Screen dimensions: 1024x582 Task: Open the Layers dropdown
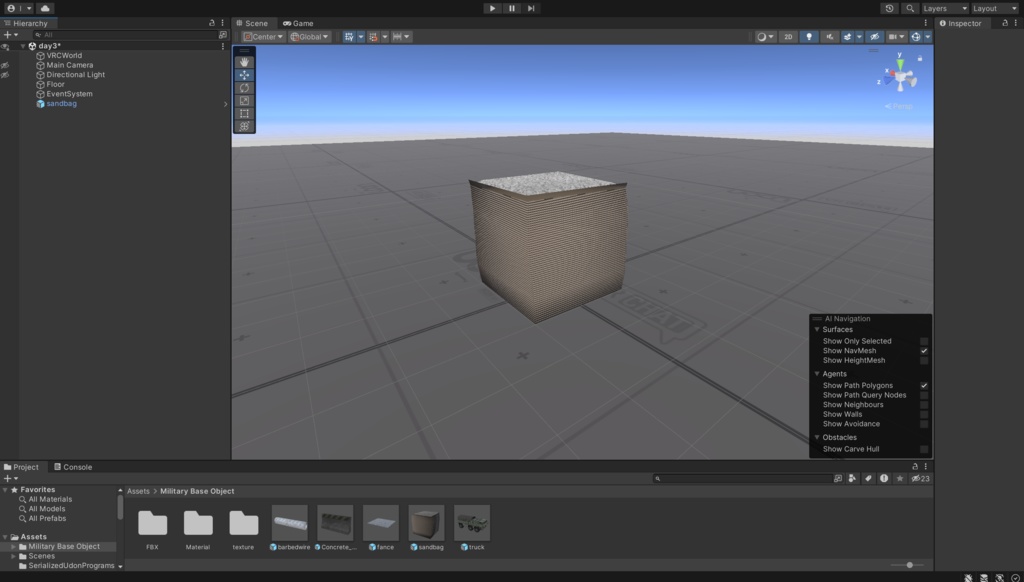point(944,8)
